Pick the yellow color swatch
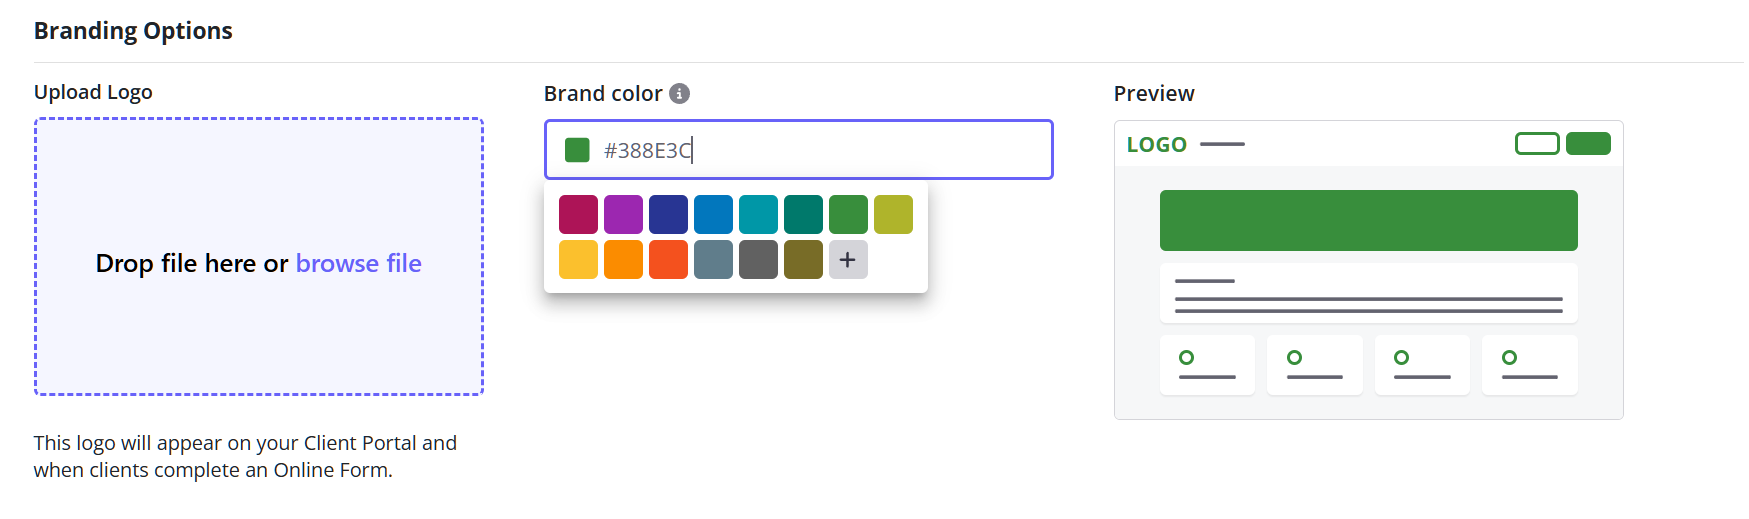Image resolution: width=1749 pixels, height=519 pixels. pyautogui.click(x=578, y=260)
